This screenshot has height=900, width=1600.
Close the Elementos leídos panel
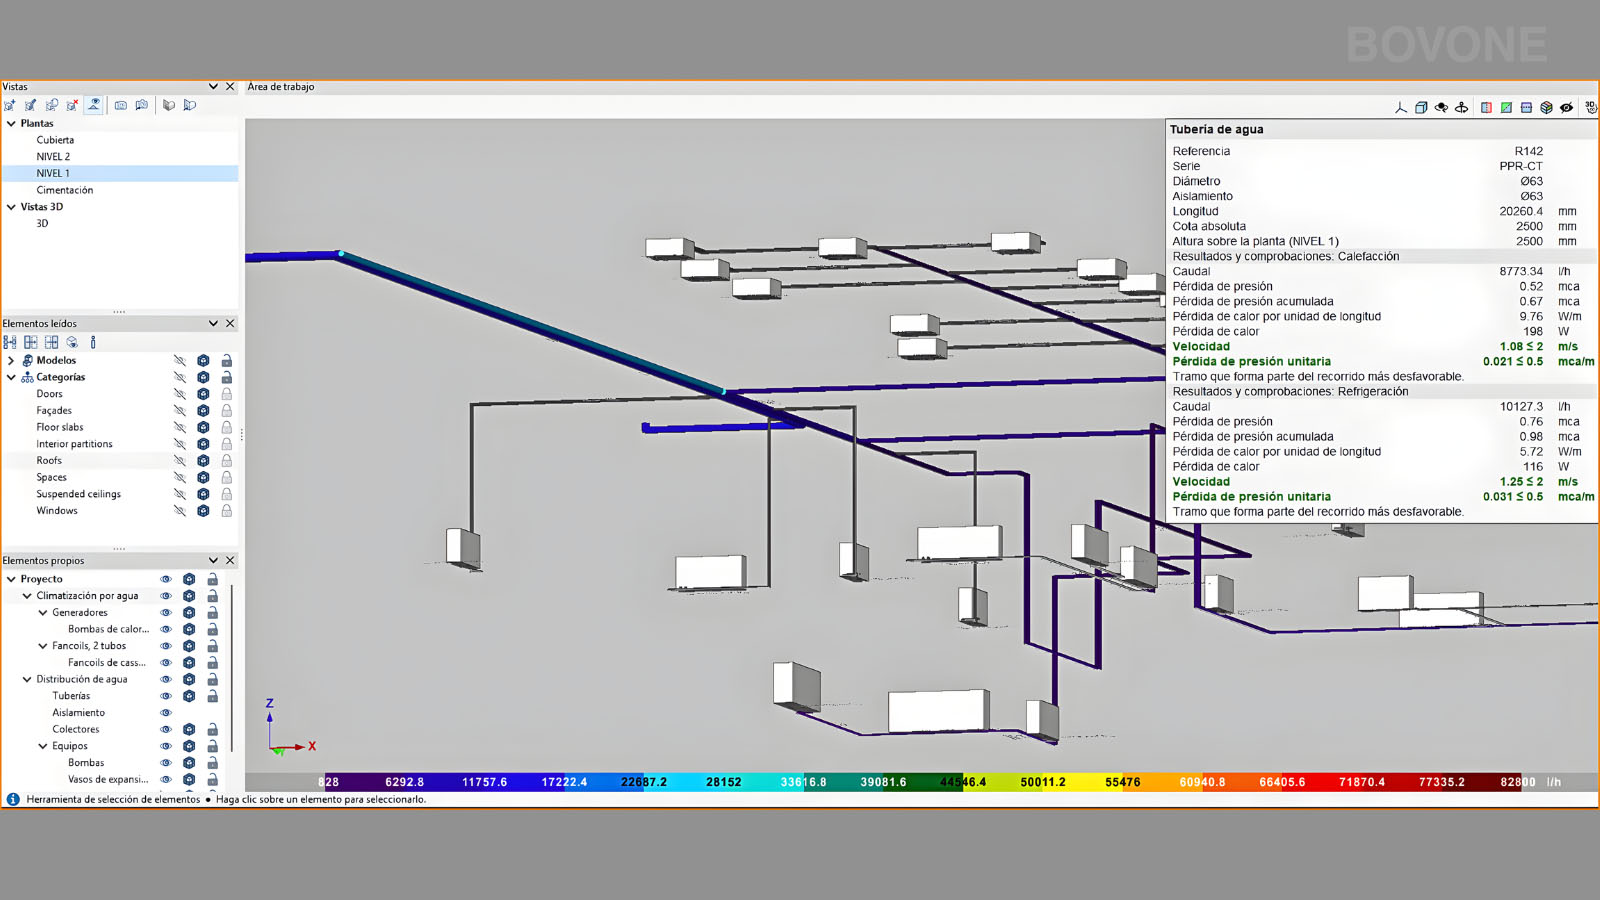(x=230, y=323)
